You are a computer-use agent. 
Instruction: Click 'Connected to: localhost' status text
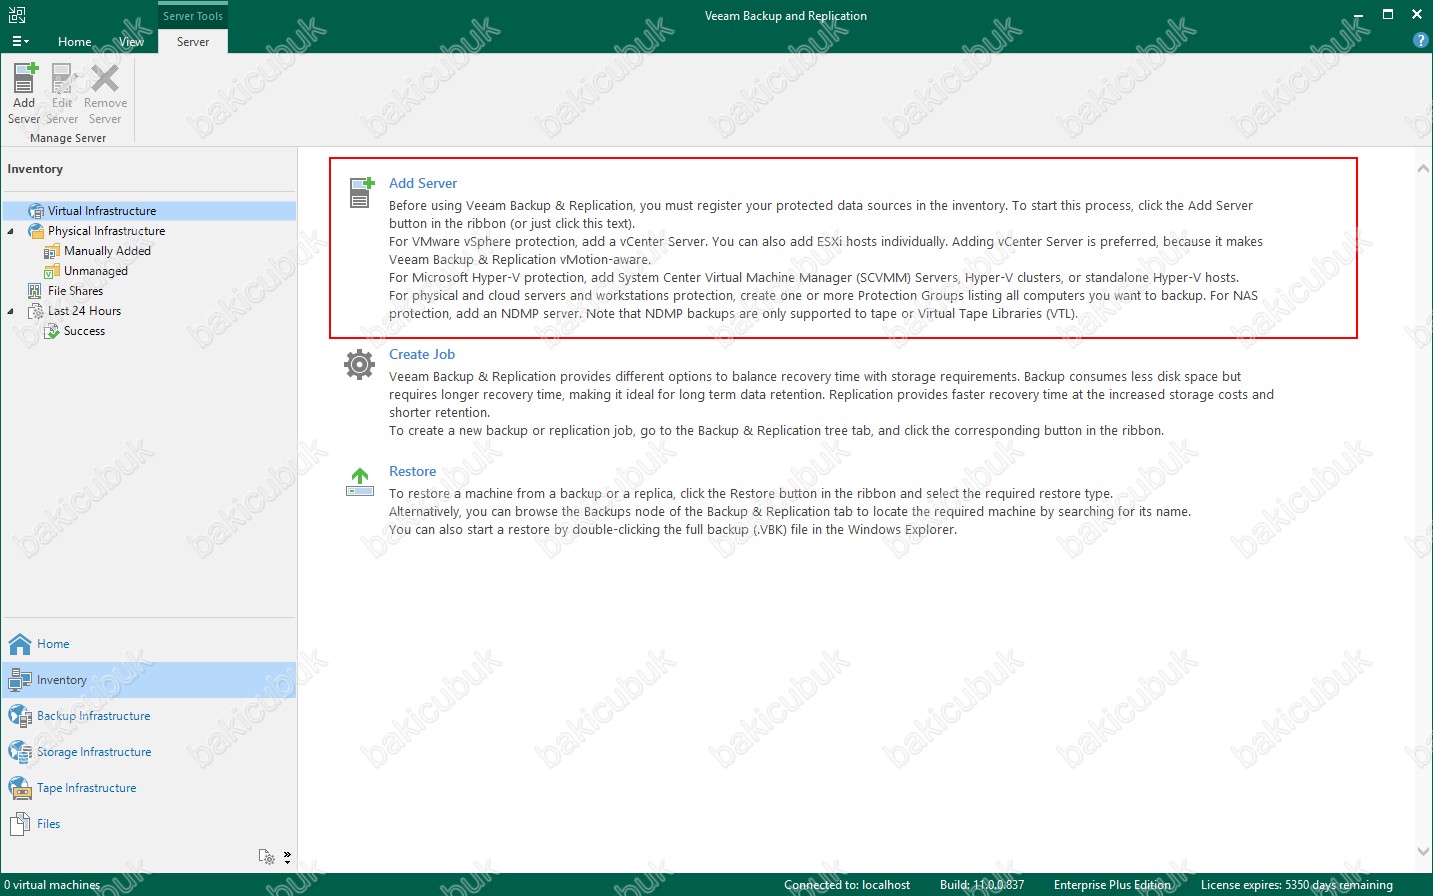click(x=847, y=885)
